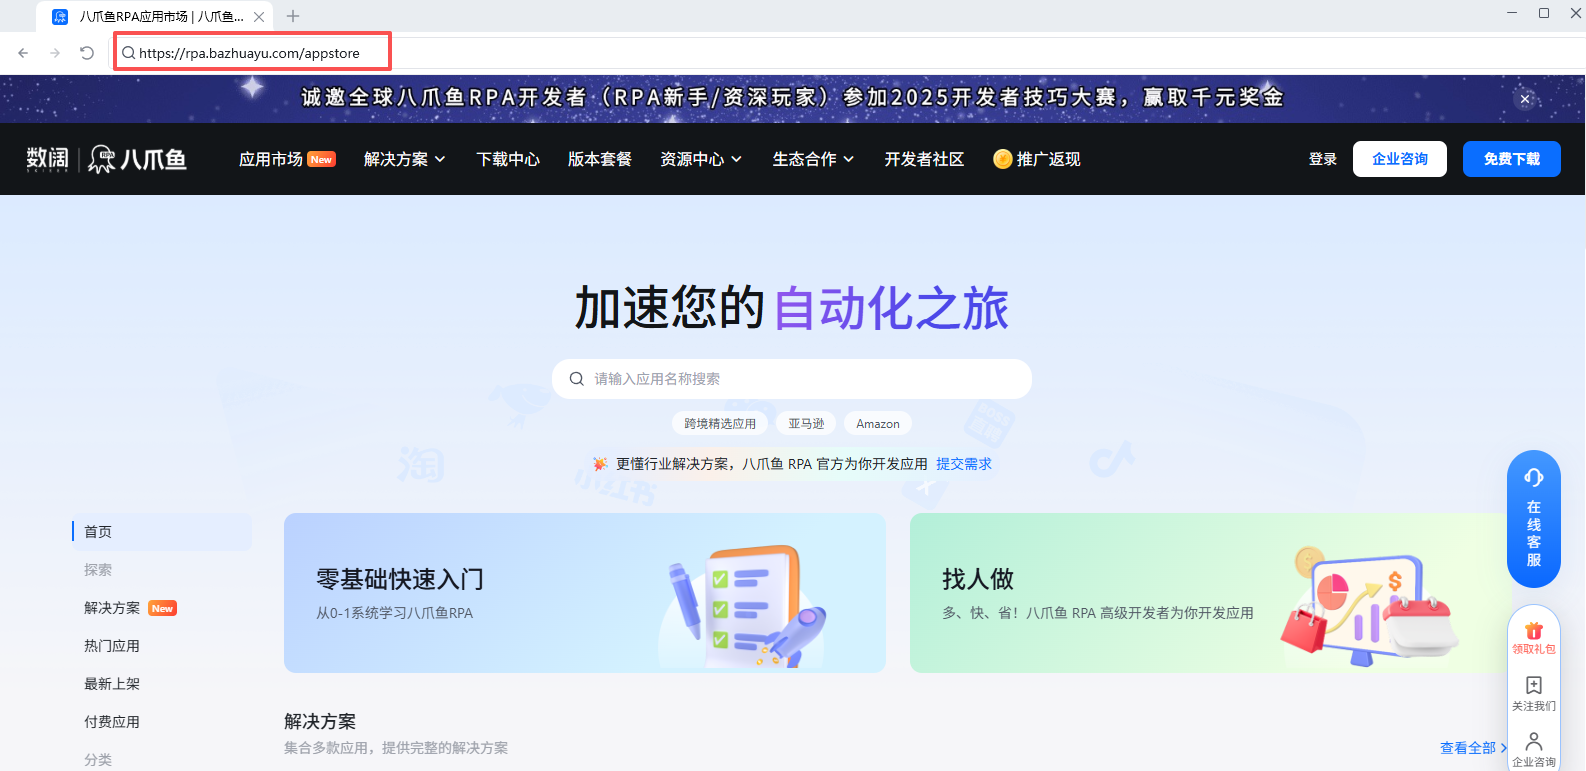Click the magnifier icon in search box

577,379
